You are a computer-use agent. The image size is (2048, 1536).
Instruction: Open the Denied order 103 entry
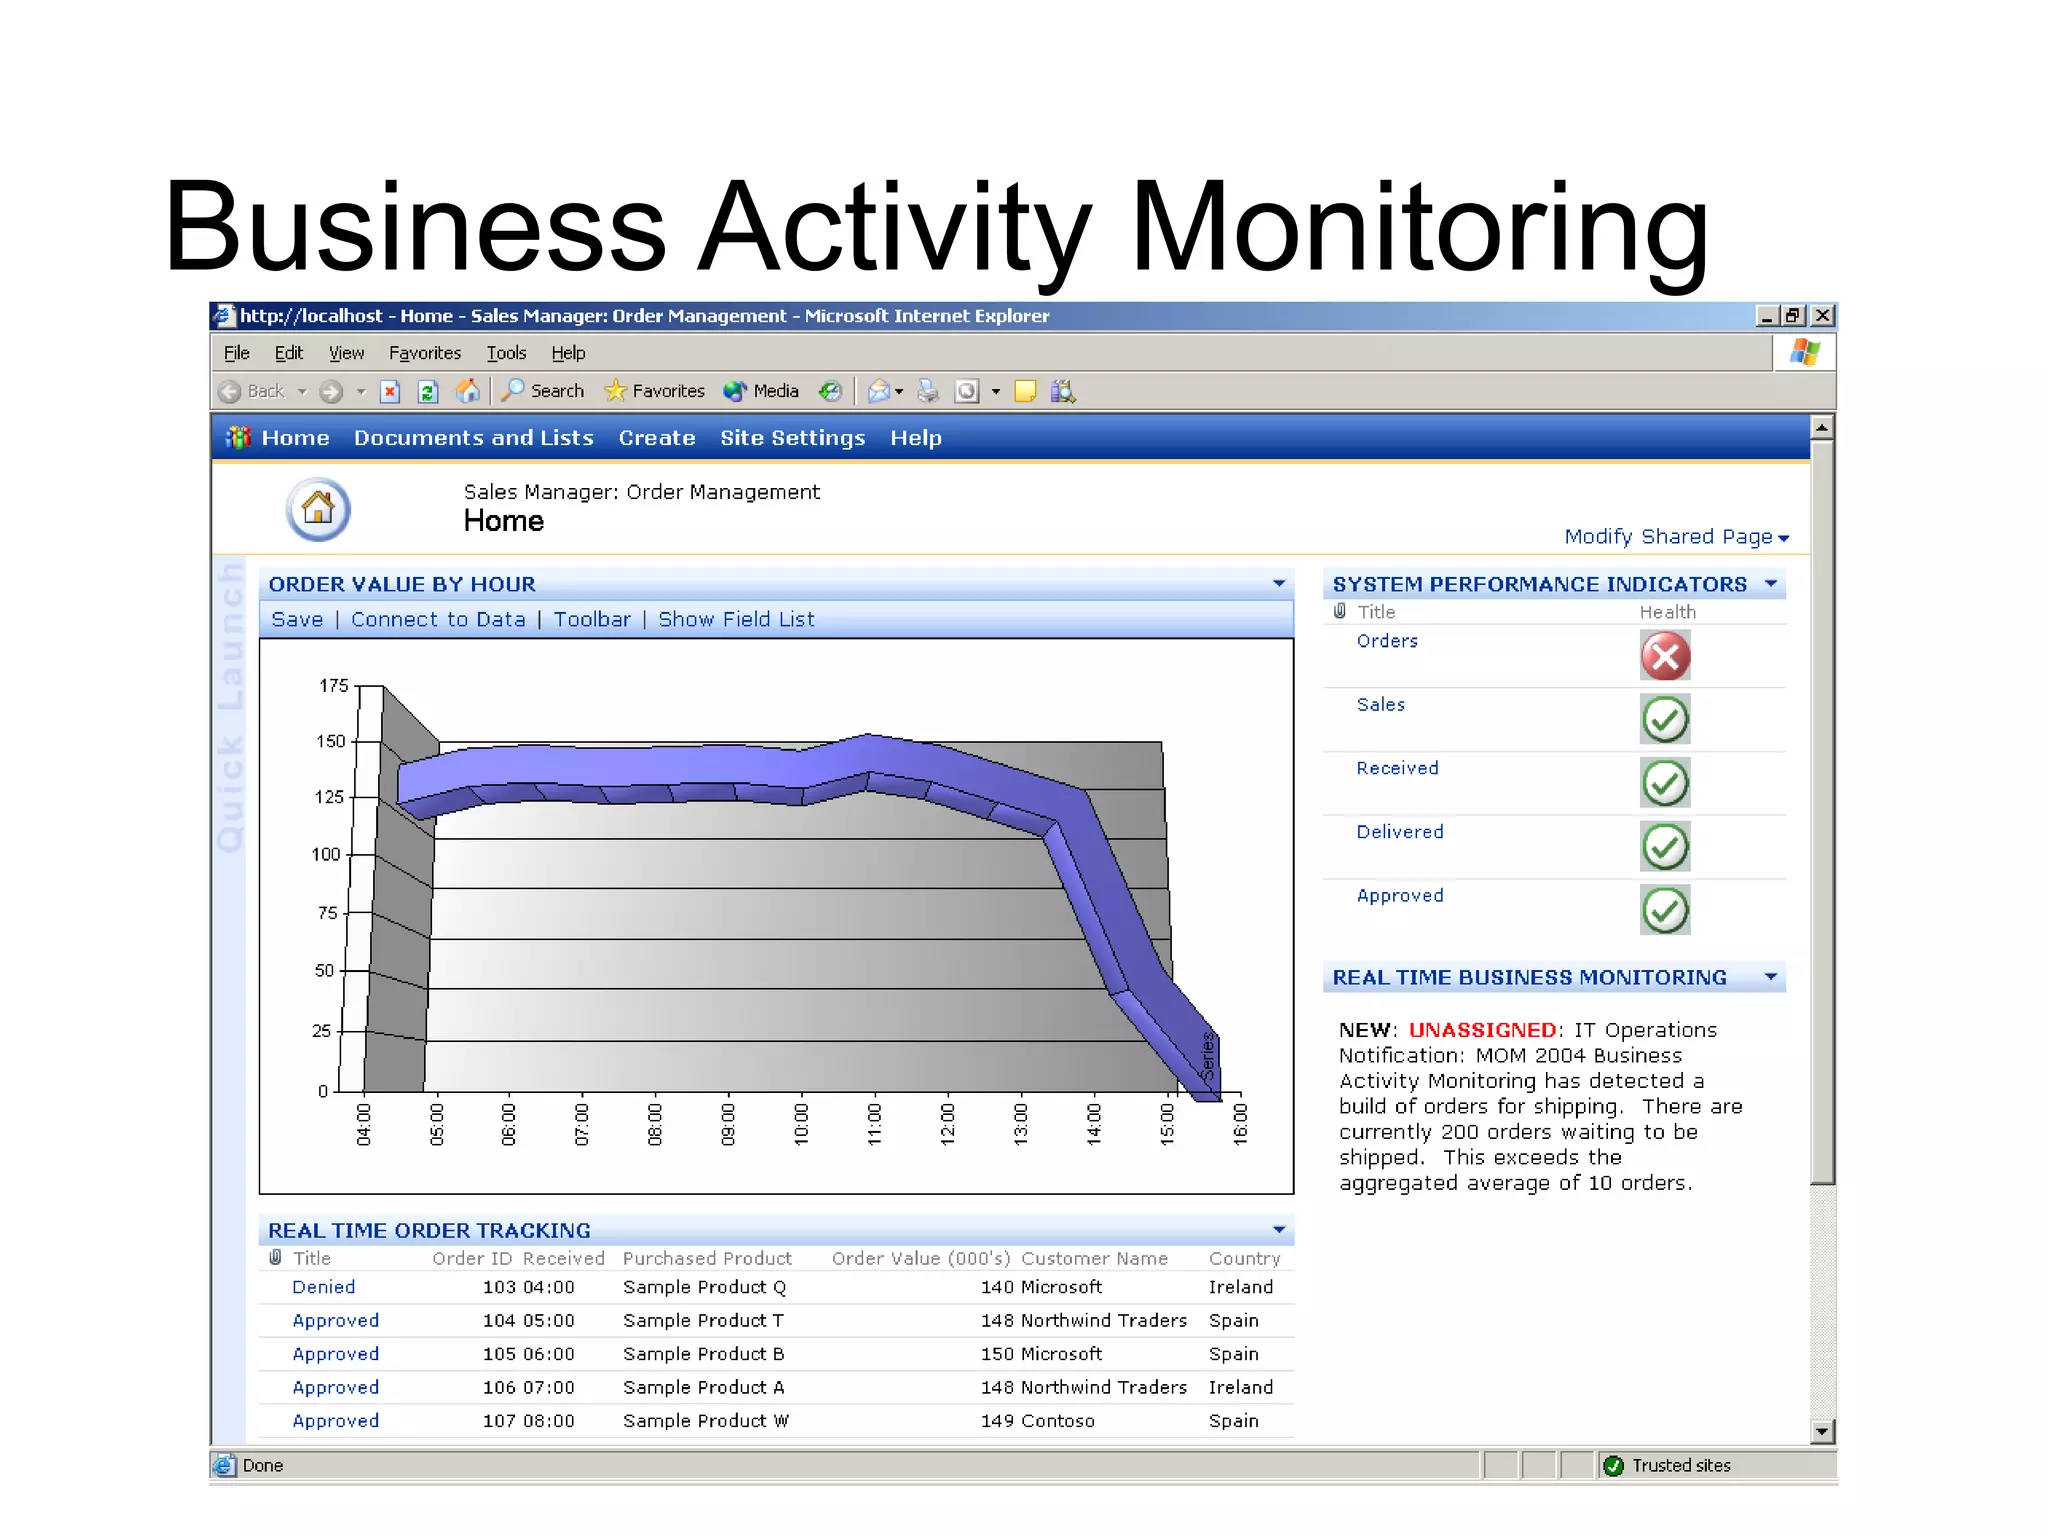323,1287
